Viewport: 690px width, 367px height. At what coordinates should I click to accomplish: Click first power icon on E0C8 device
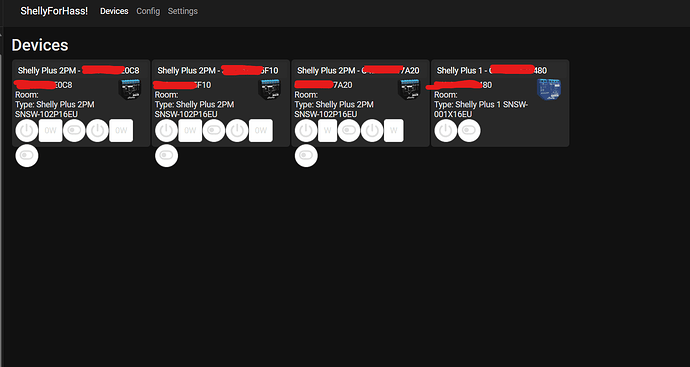pyautogui.click(x=27, y=131)
